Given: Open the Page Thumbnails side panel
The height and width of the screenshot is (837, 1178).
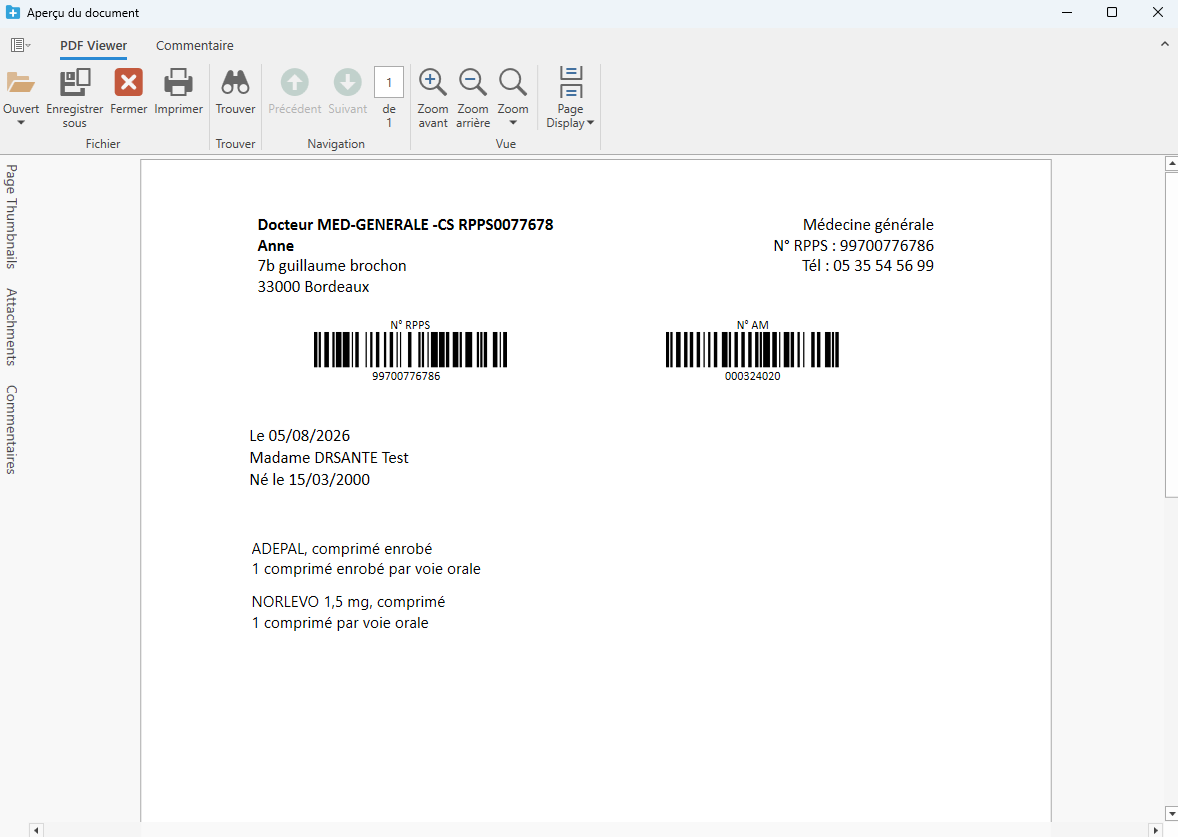Looking at the screenshot, I should click(x=11, y=216).
